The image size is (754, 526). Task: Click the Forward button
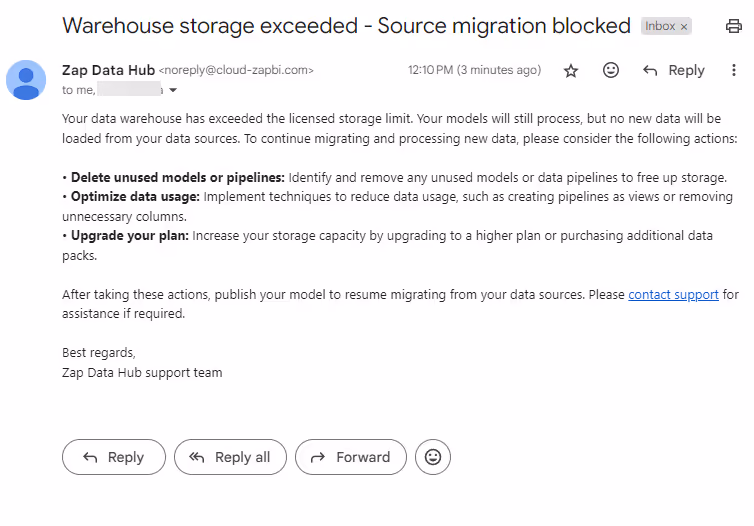click(x=351, y=457)
